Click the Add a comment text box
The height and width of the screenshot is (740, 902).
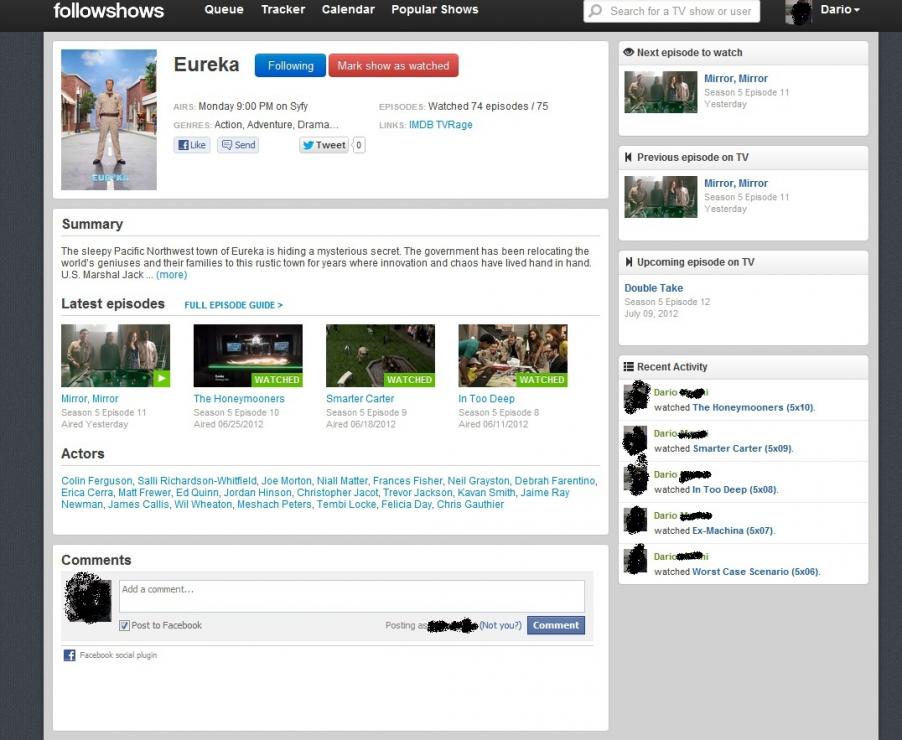point(351,596)
